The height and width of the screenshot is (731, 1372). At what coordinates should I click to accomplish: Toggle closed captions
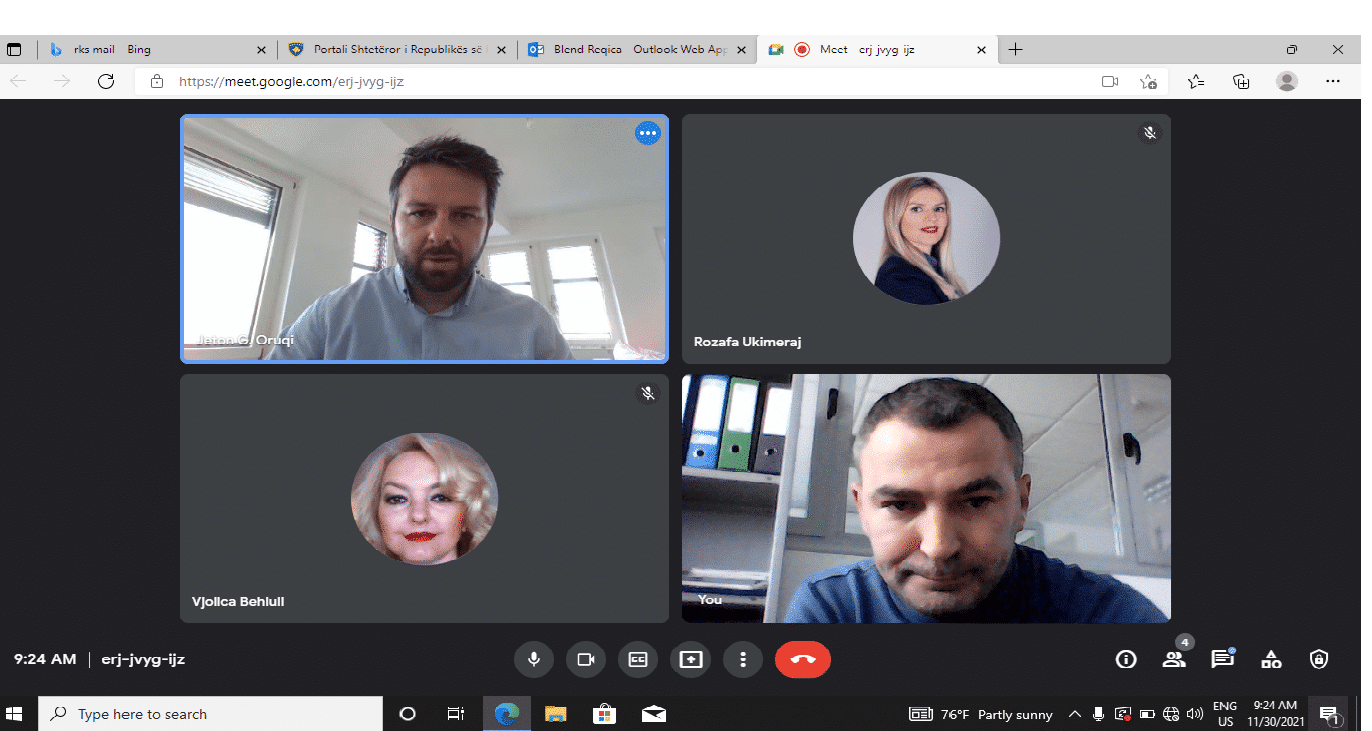[638, 659]
